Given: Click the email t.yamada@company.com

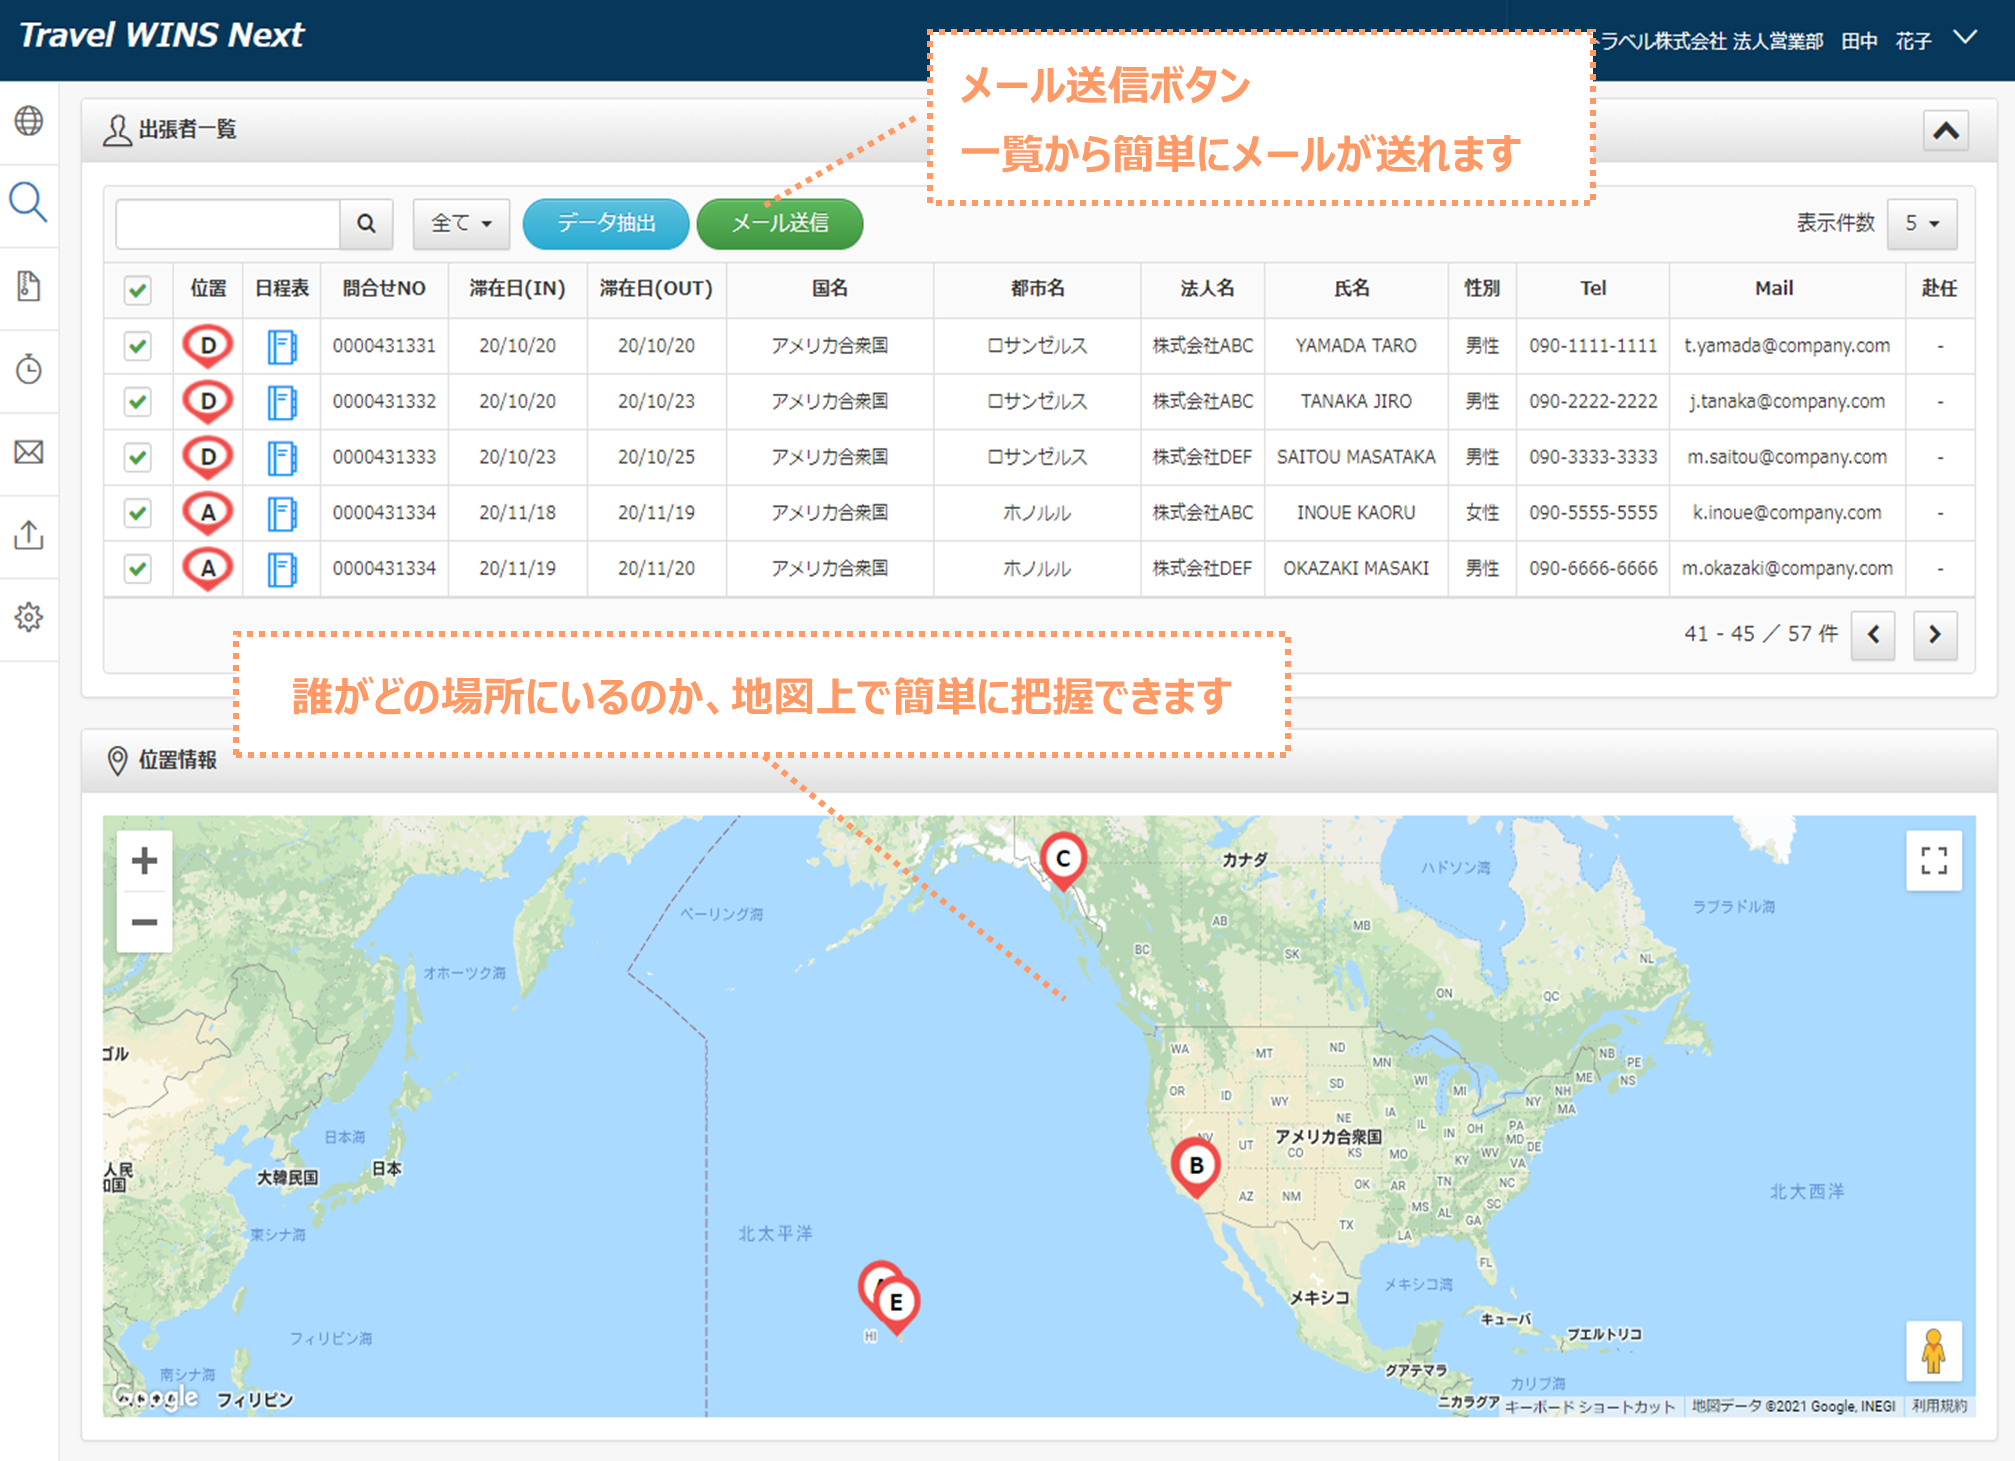Looking at the screenshot, I should click(1787, 346).
